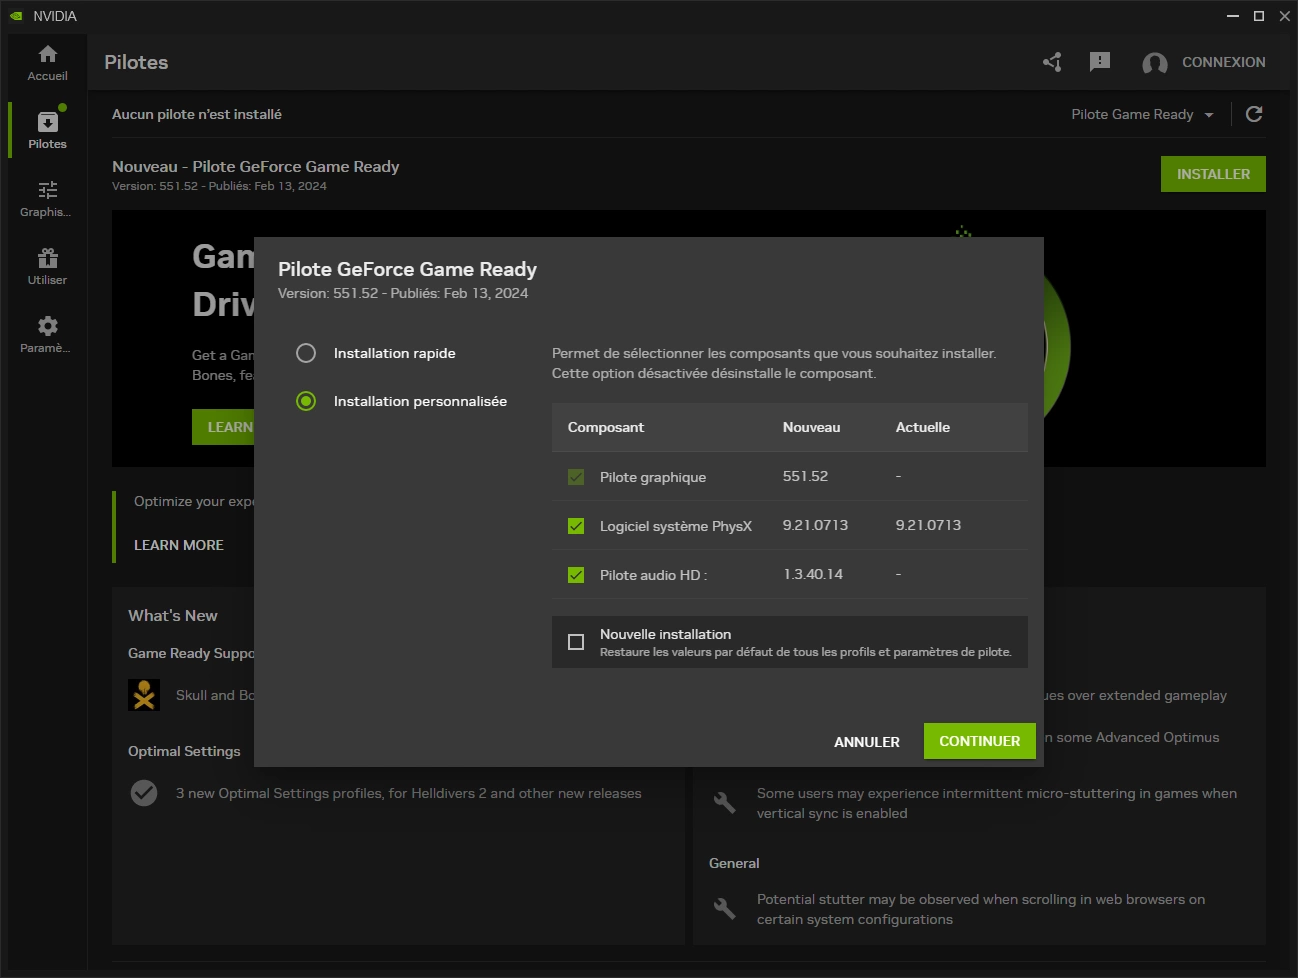The width and height of the screenshot is (1298, 978).
Task: Click the Optimal Settings heading
Action: (184, 751)
